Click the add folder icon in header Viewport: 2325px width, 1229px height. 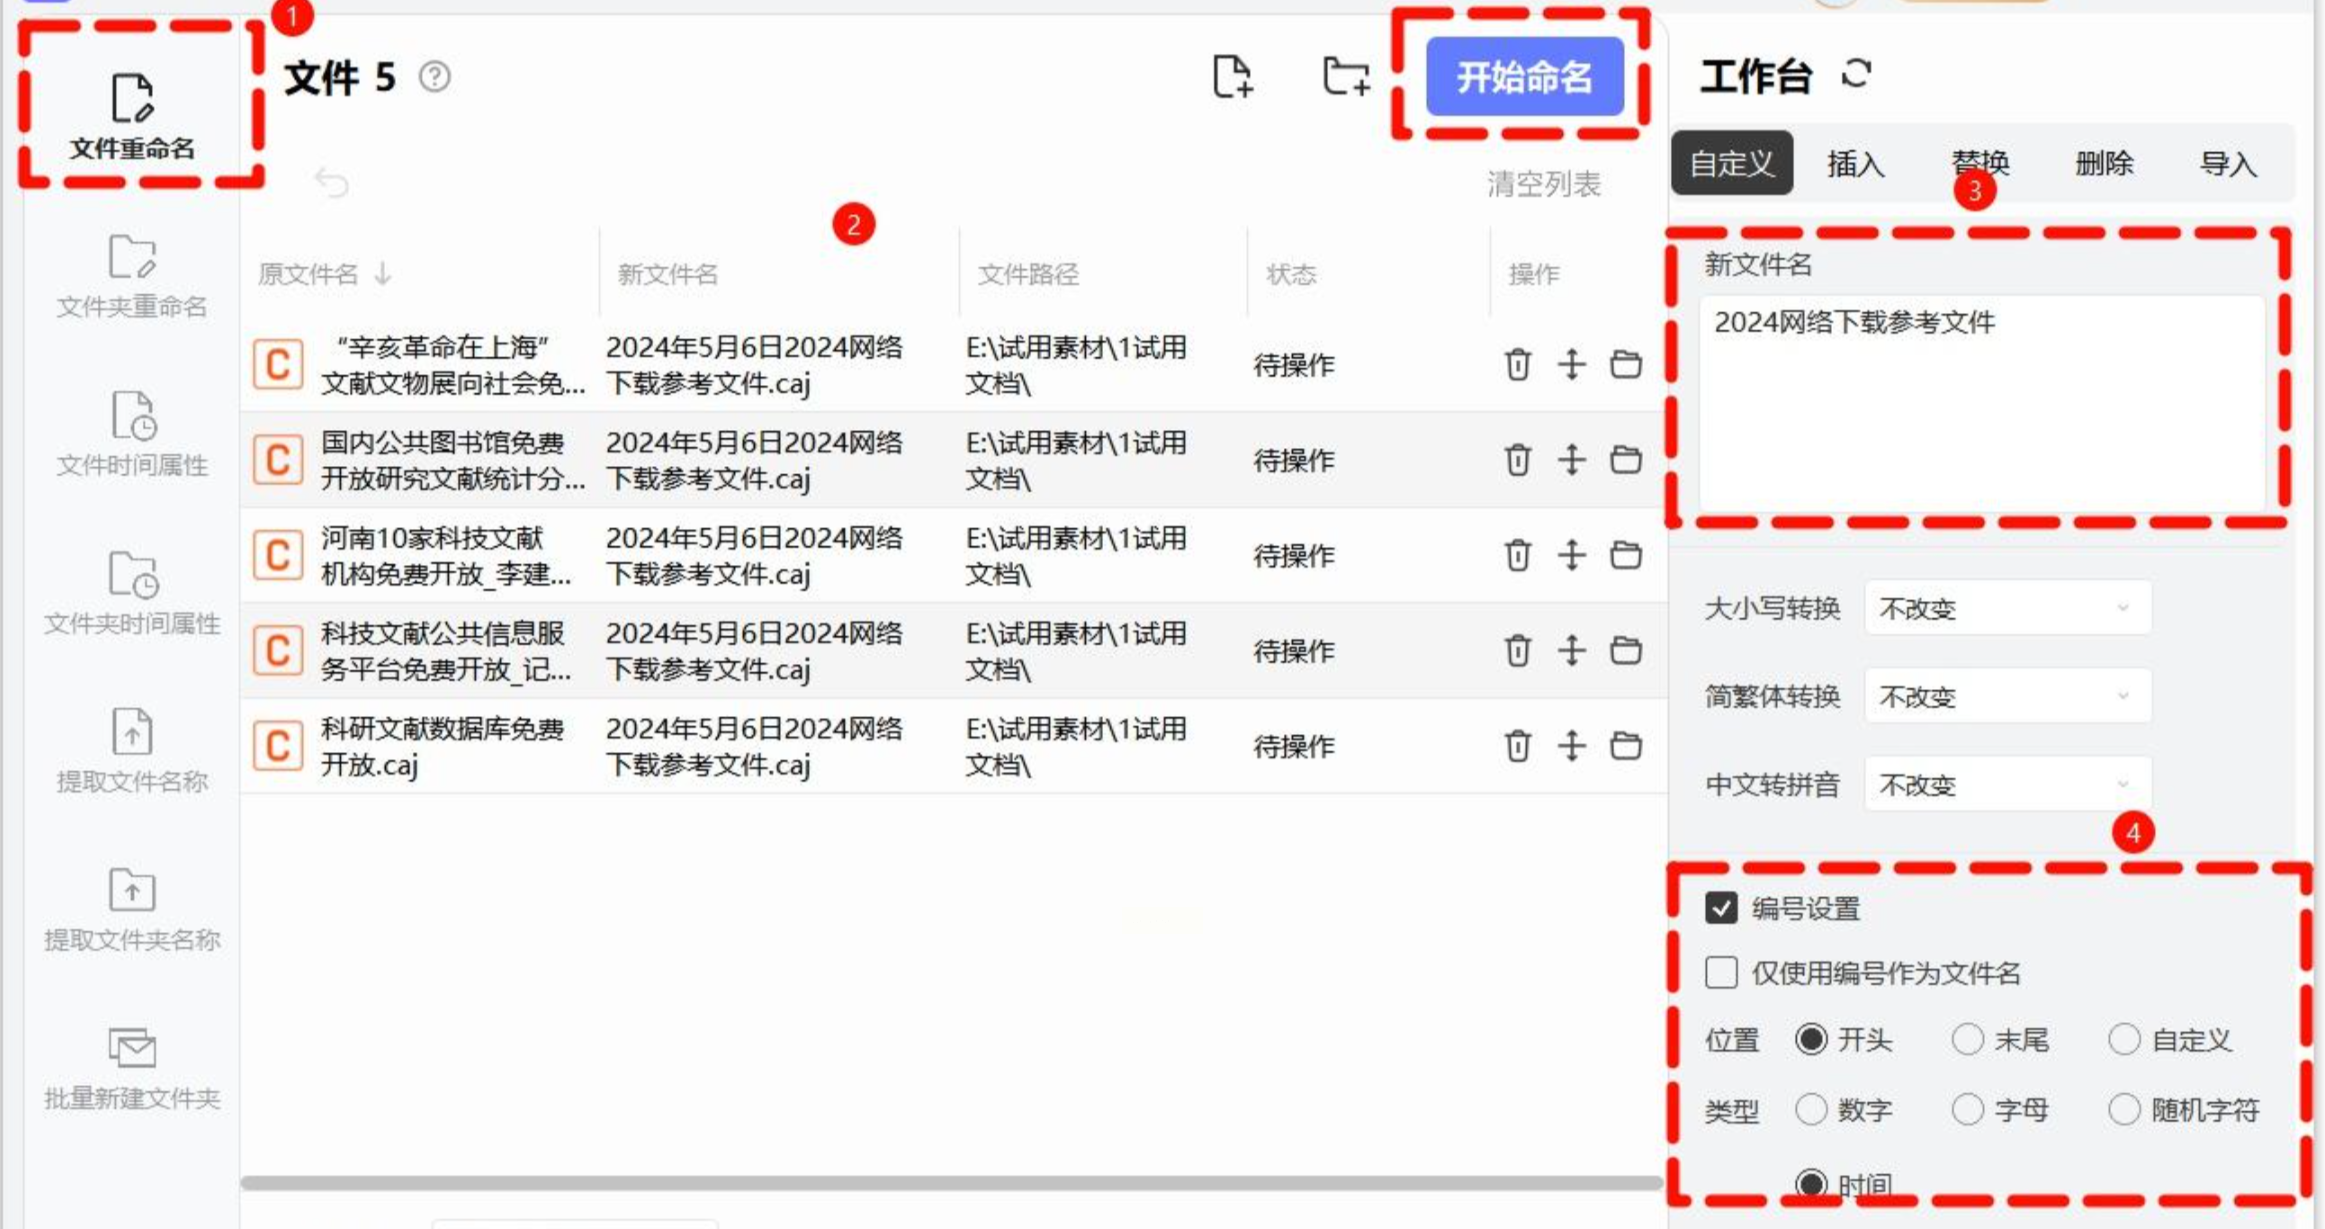1345,77
